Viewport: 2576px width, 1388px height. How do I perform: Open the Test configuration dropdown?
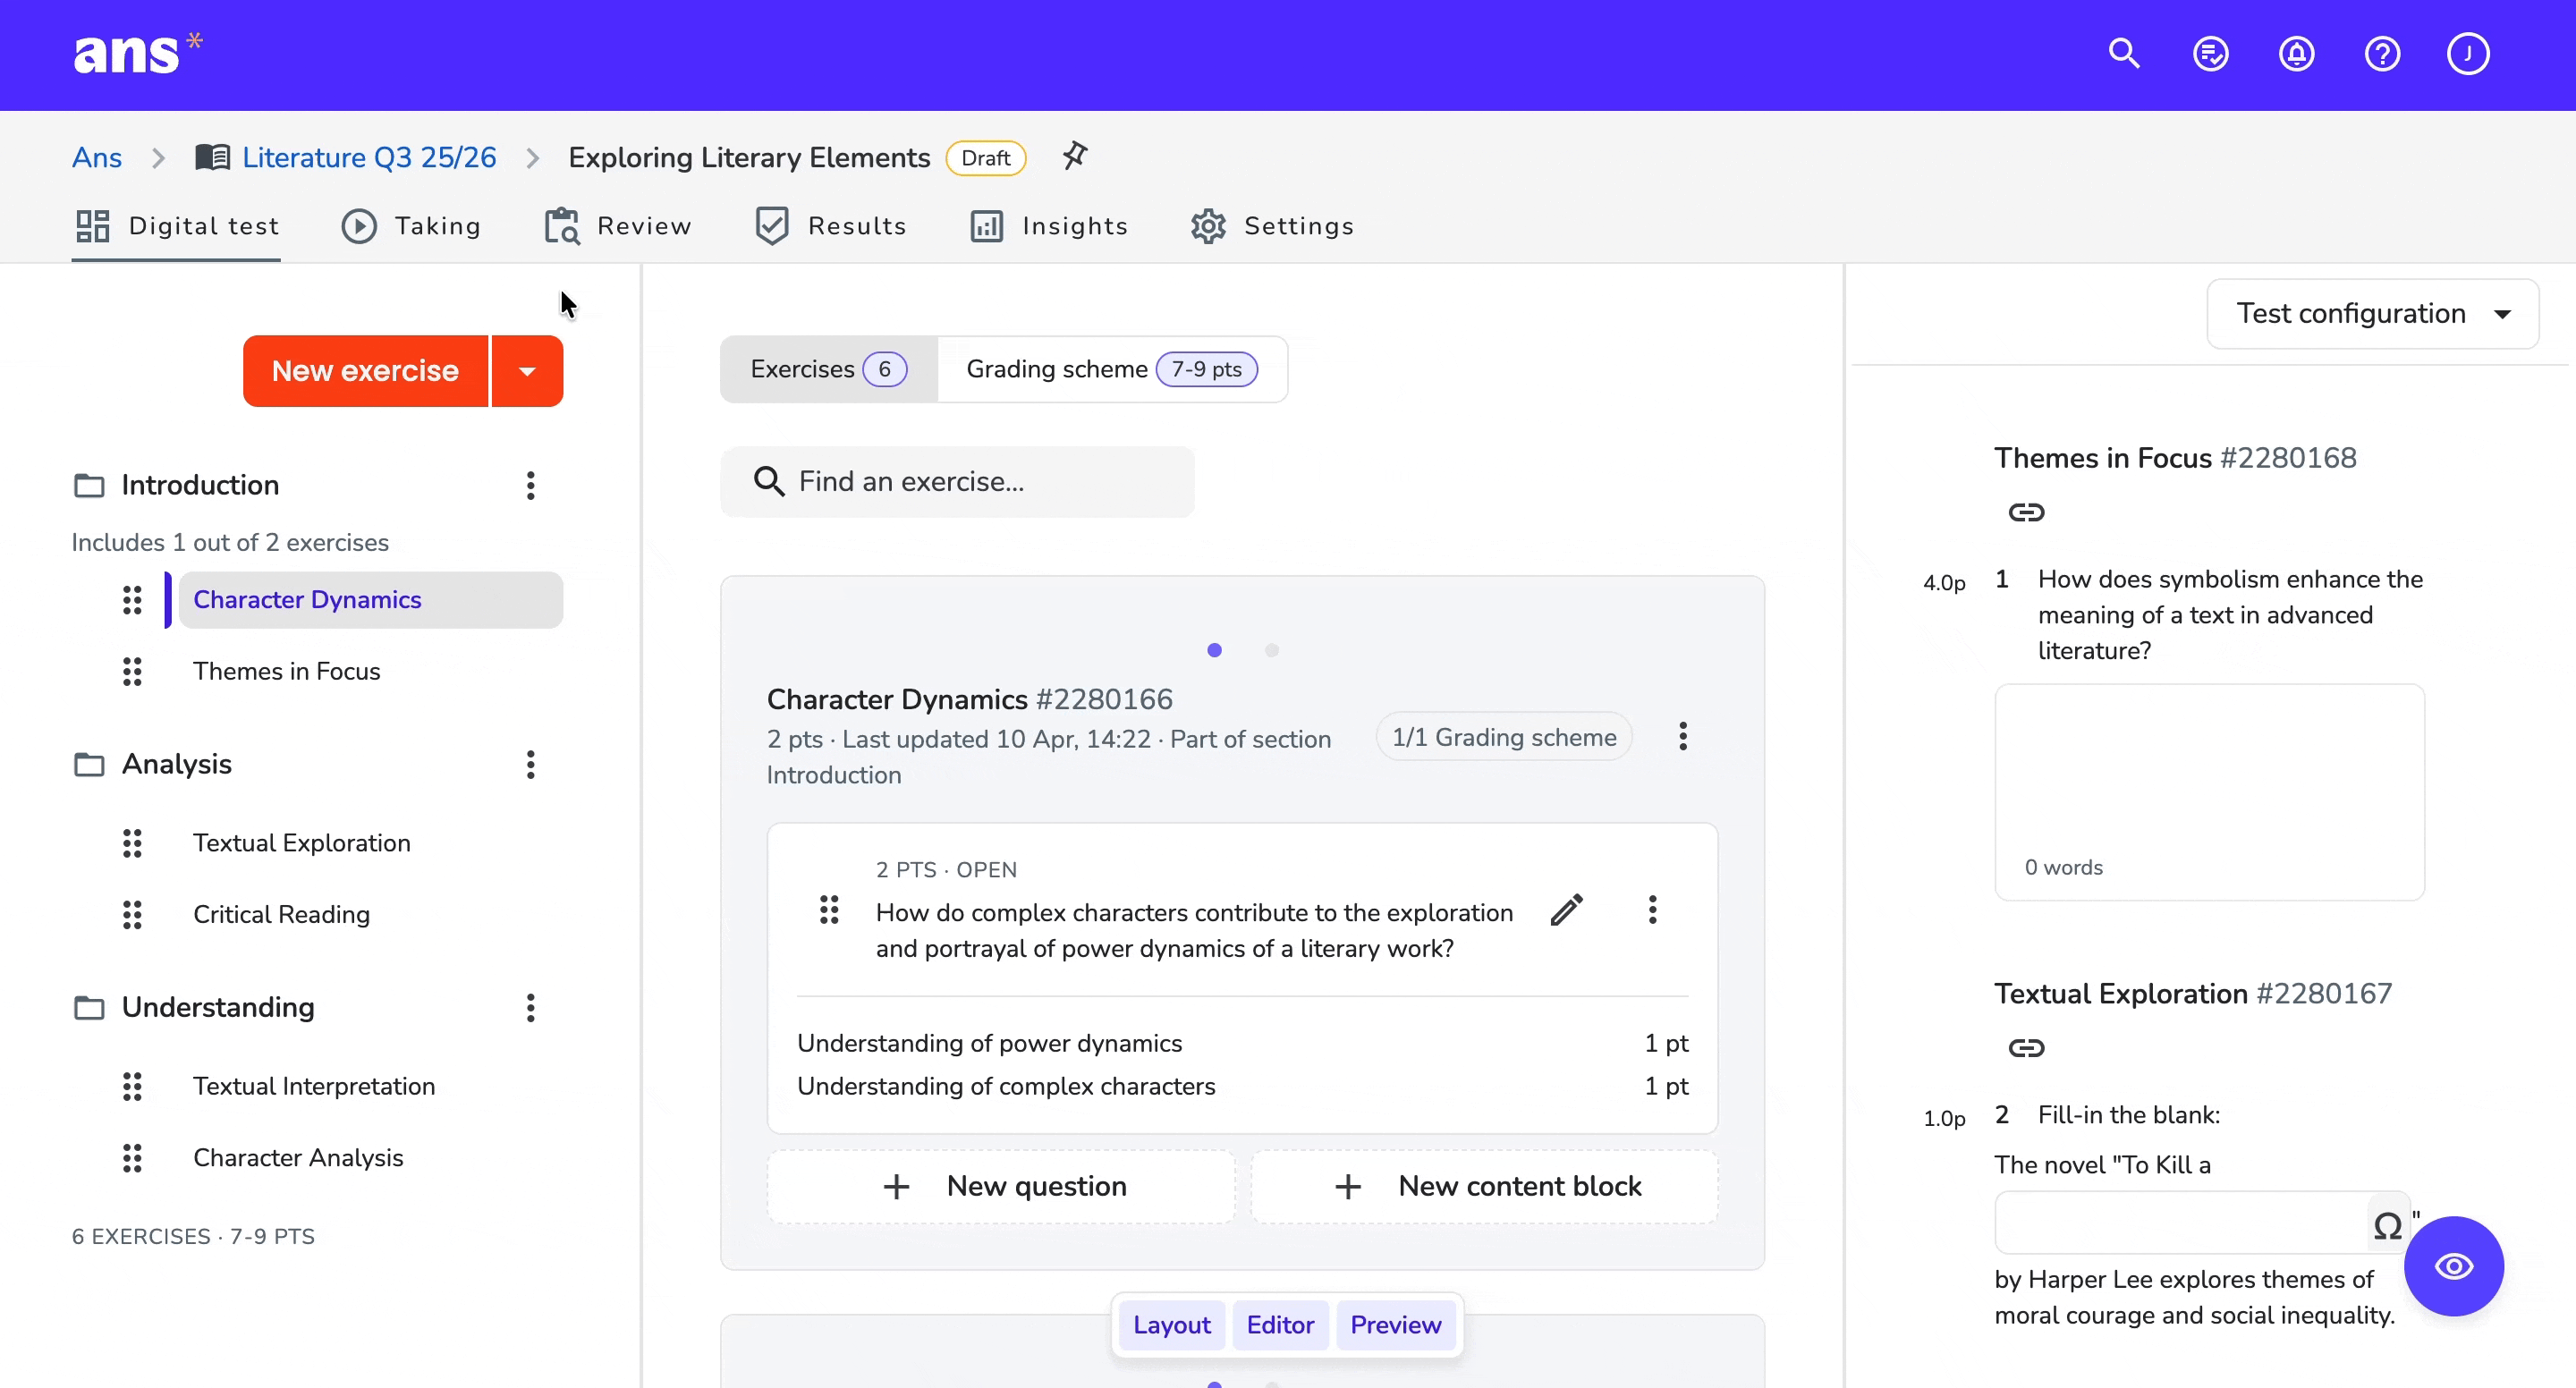click(2372, 314)
